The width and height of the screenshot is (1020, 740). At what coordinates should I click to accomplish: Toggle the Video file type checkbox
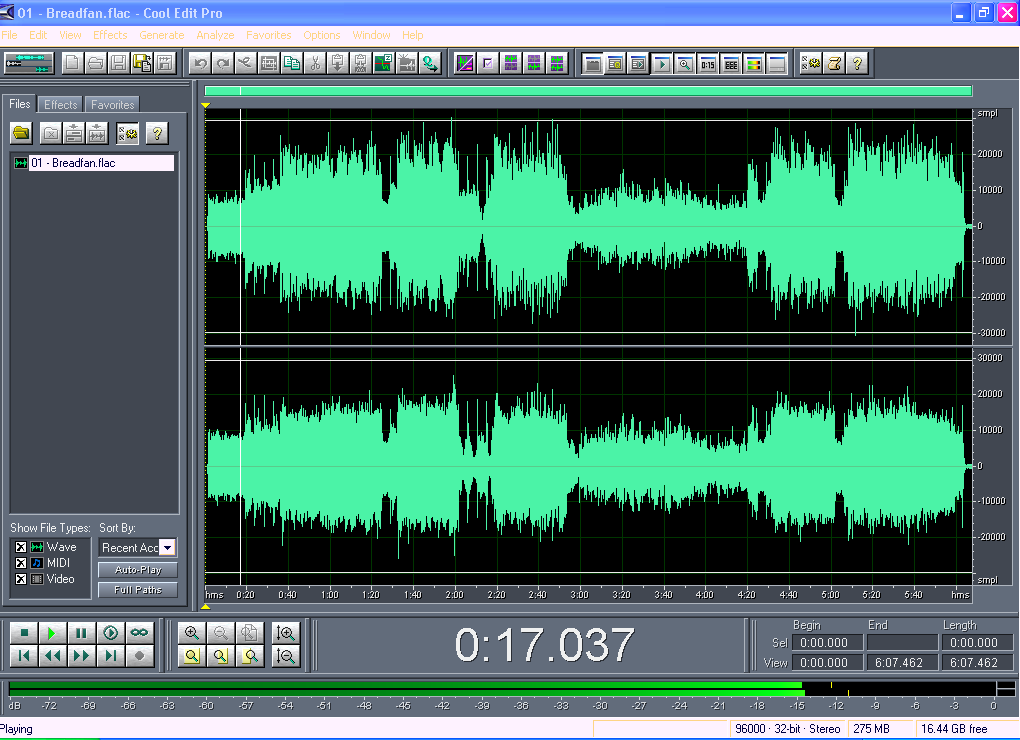[21, 579]
